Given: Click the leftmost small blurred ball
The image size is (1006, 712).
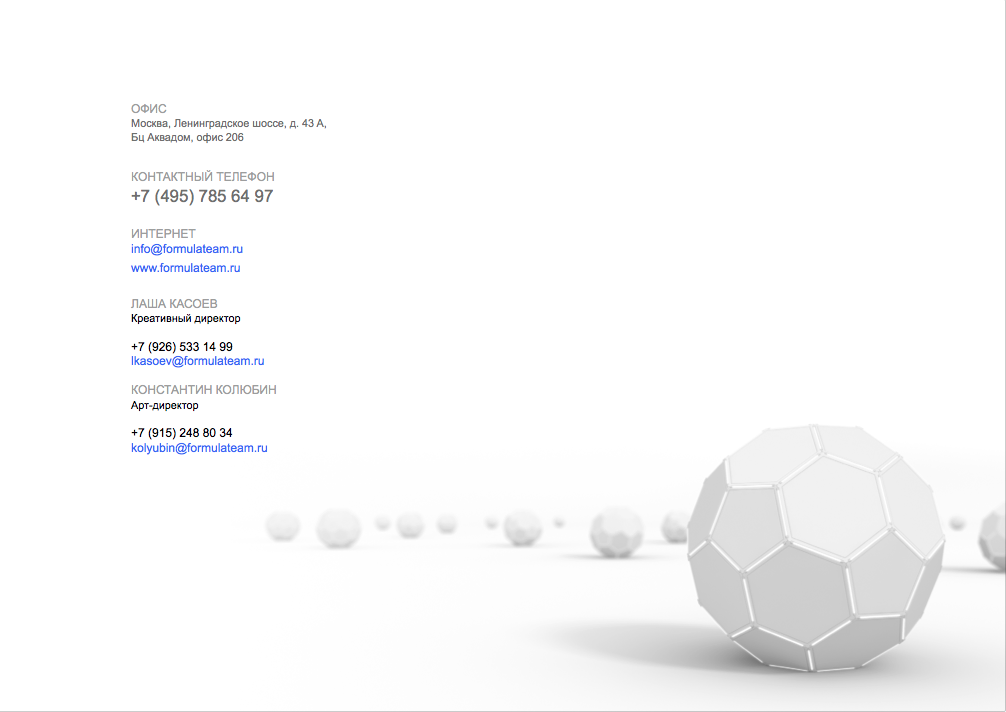Looking at the screenshot, I should coord(282,526).
